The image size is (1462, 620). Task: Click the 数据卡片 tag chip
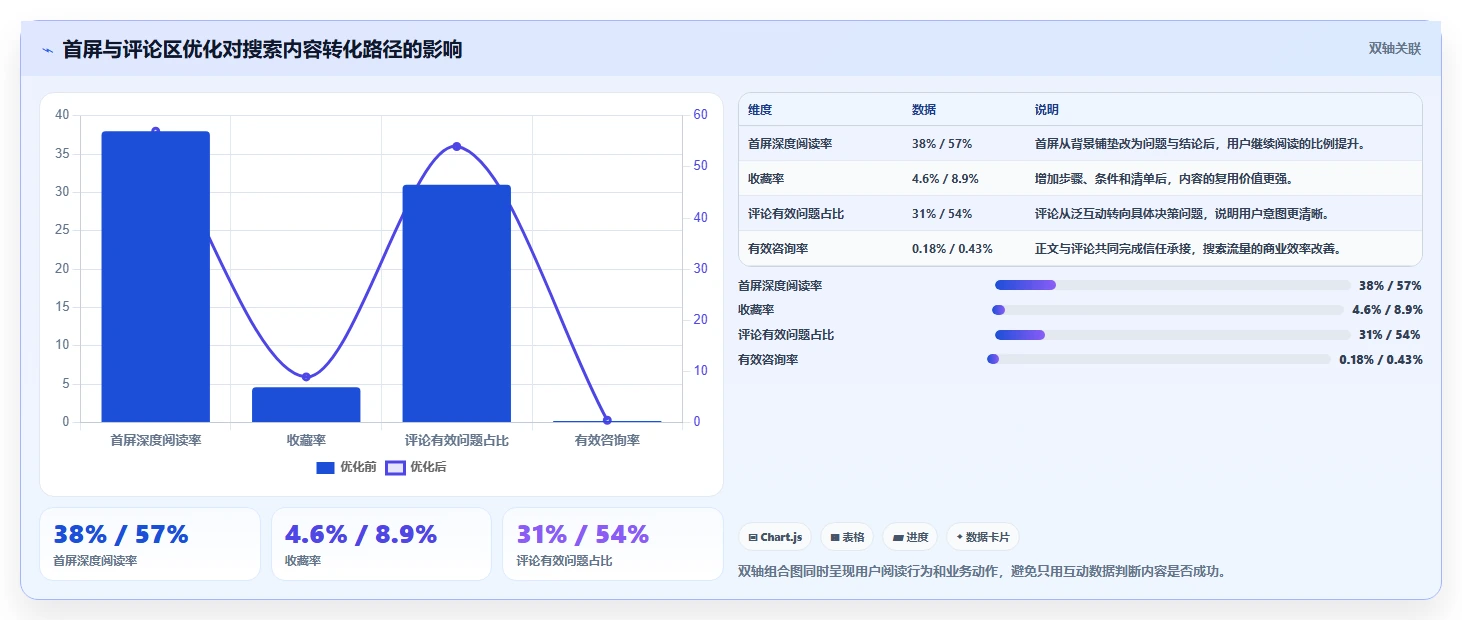(983, 537)
